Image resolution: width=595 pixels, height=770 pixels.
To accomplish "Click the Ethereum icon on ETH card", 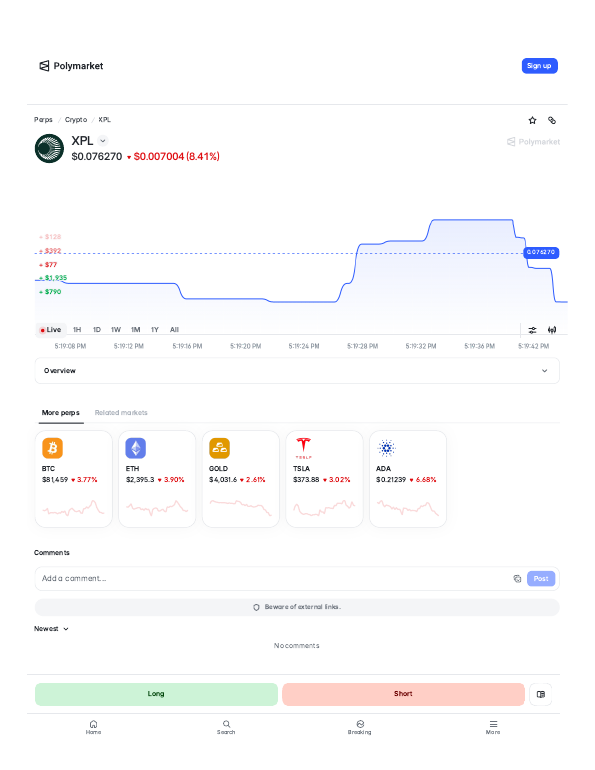I will pos(136,448).
